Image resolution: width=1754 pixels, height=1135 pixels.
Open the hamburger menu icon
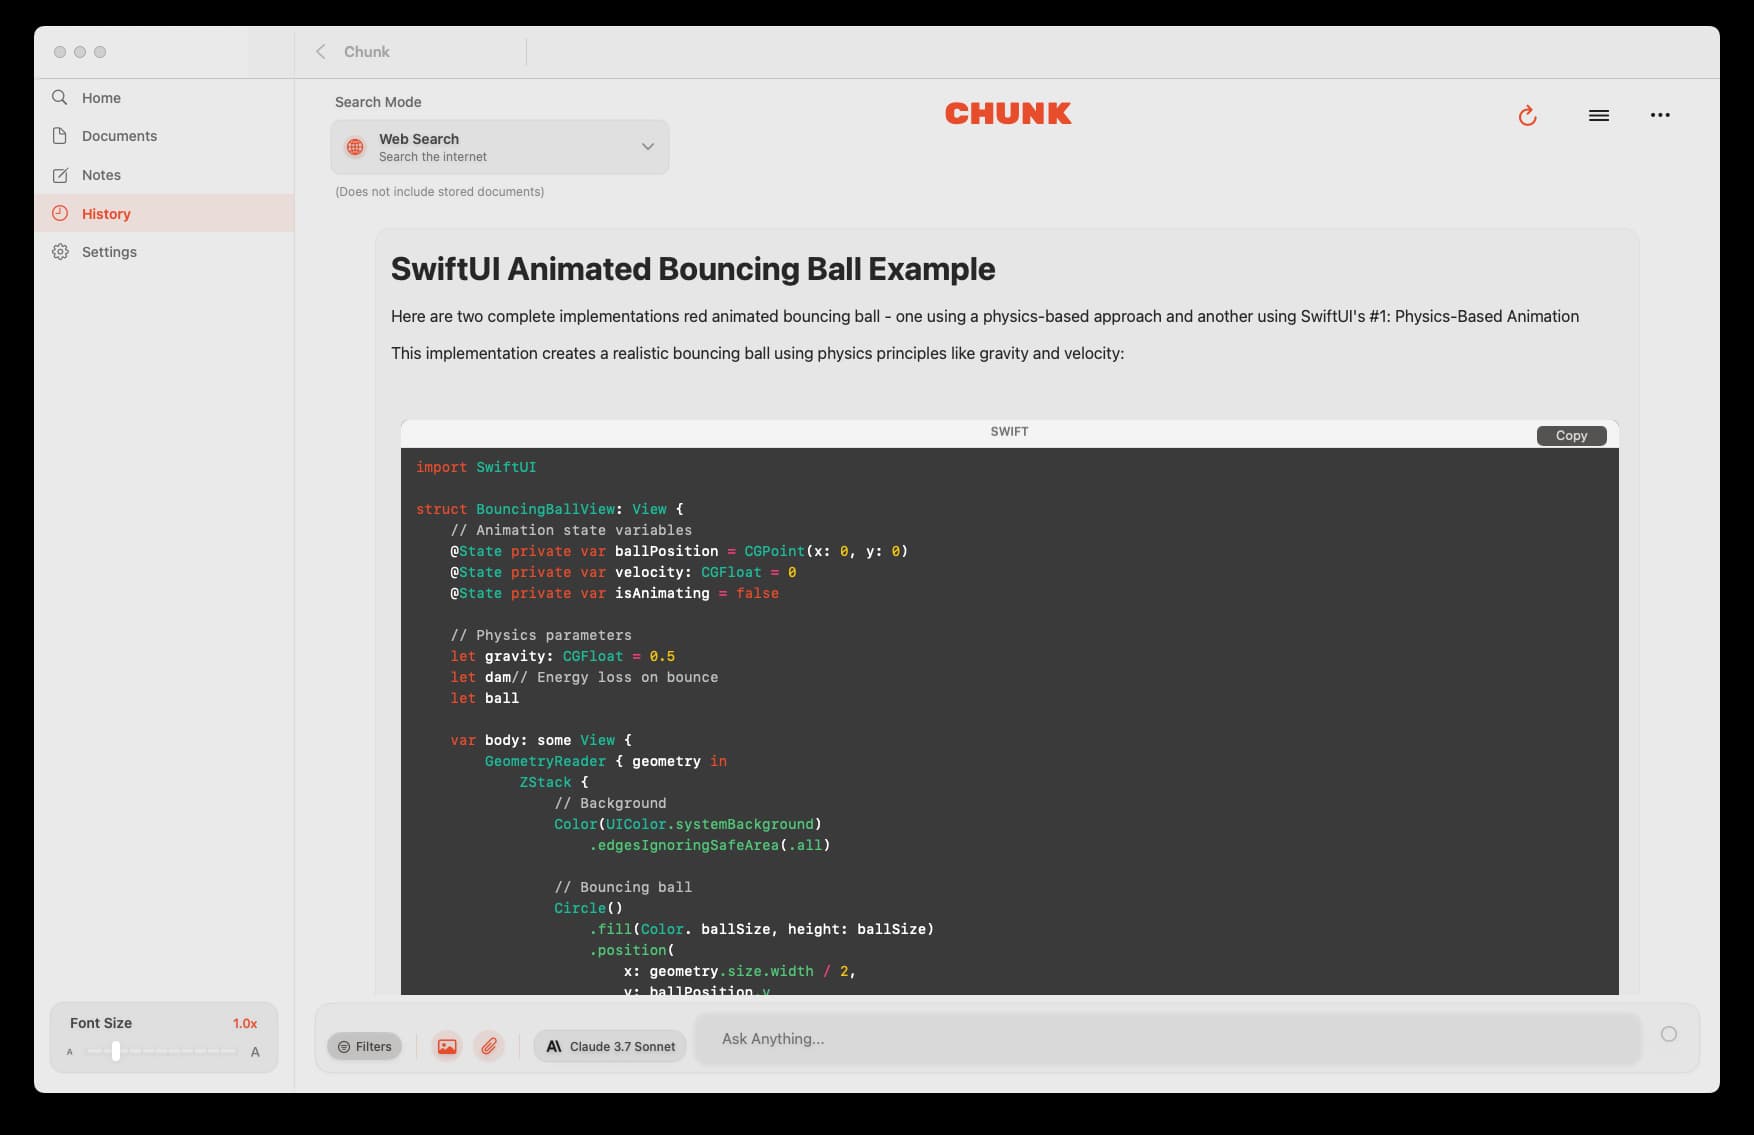tap(1599, 115)
